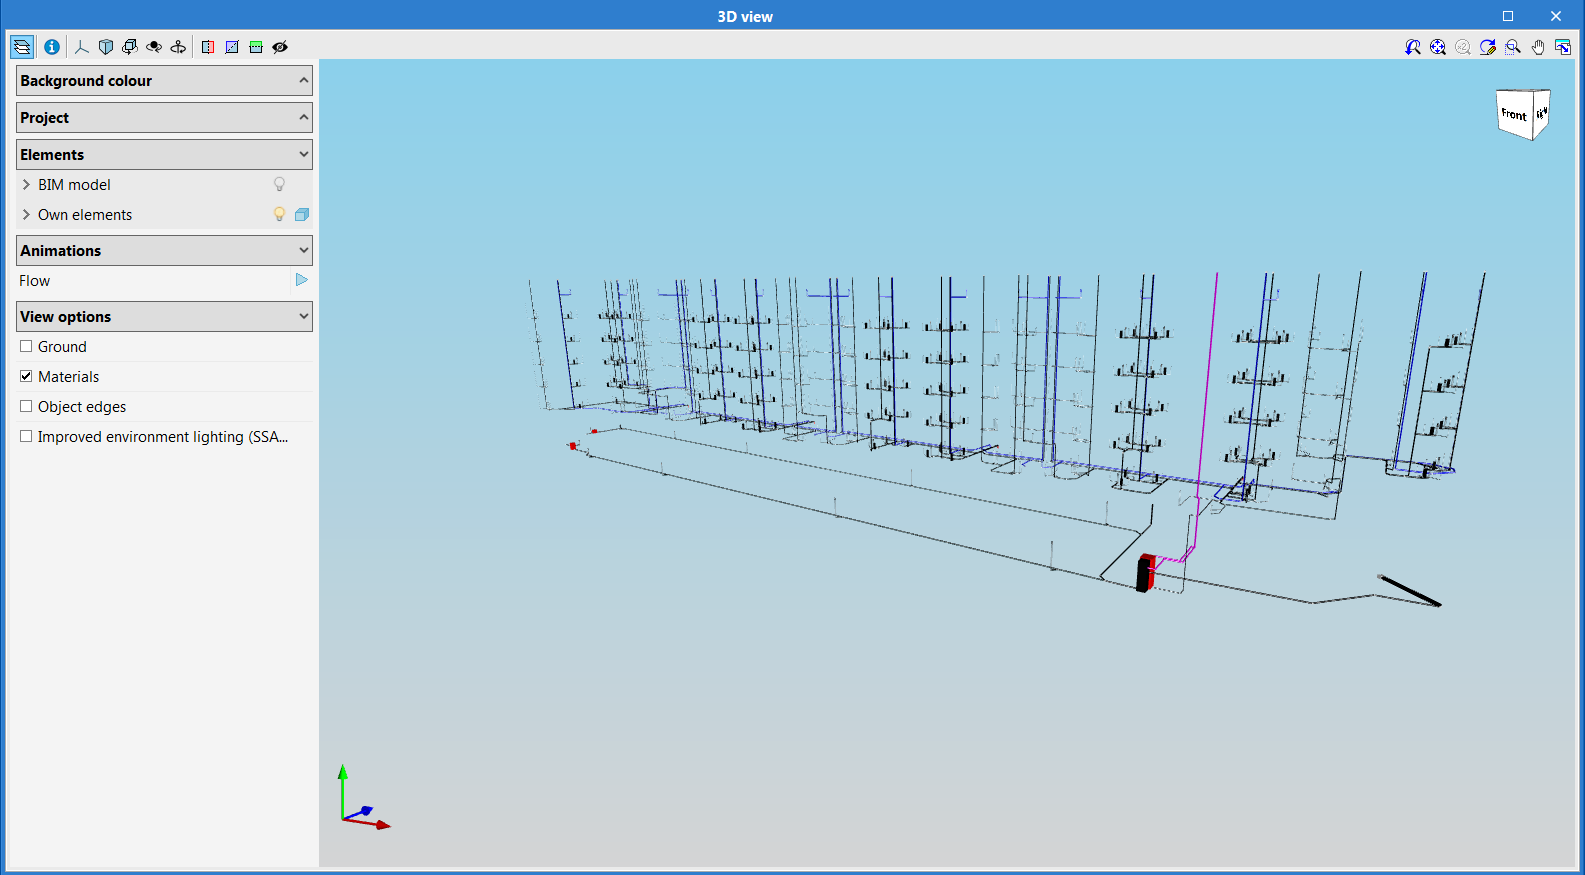The image size is (1585, 875).
Task: Expand the BIM model tree node
Action: pyautogui.click(x=26, y=185)
